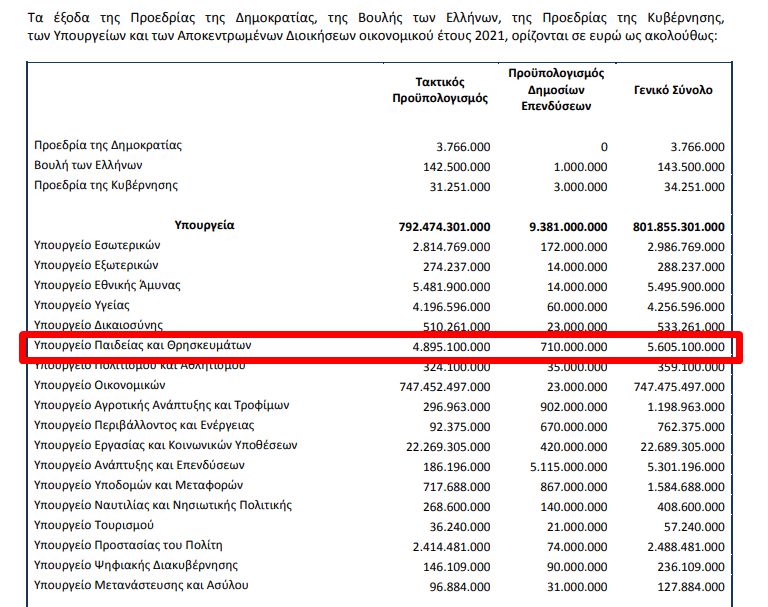Click the 'Προϋπολογισμός Δημοσίων Επενδύσεων' column header
The image size is (768, 607).
coord(556,89)
